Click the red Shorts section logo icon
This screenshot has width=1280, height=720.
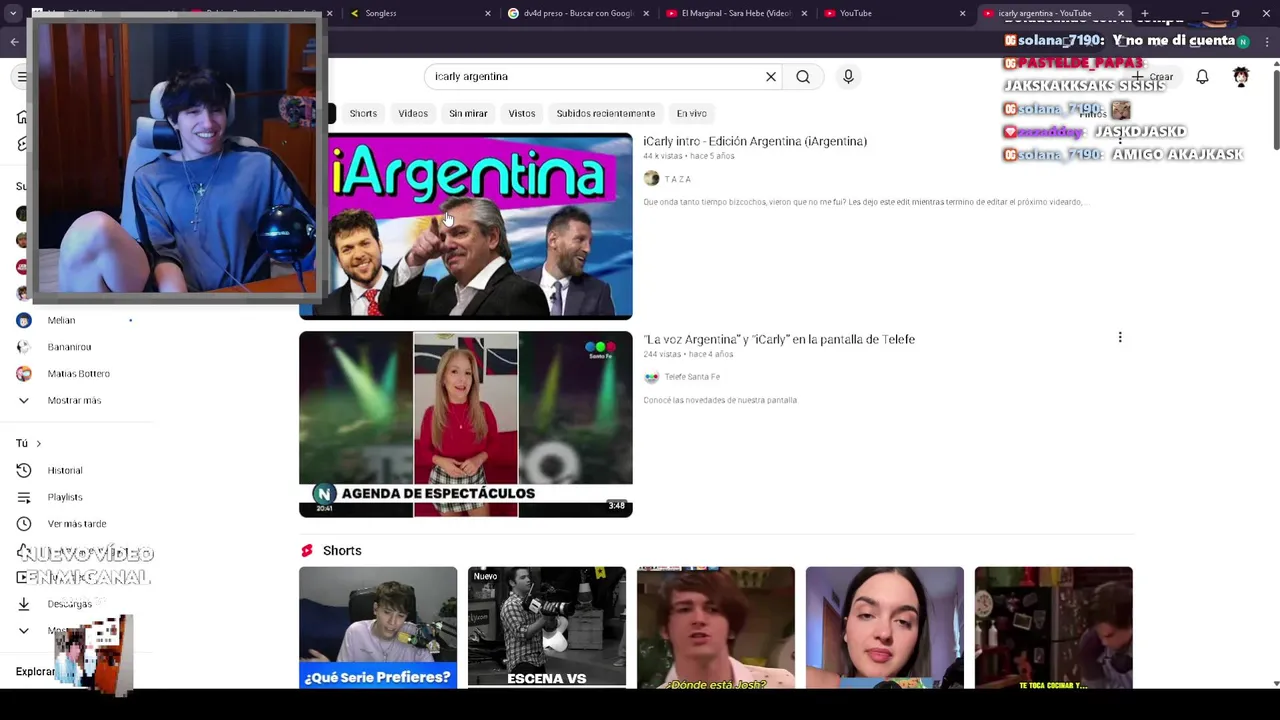coord(307,551)
